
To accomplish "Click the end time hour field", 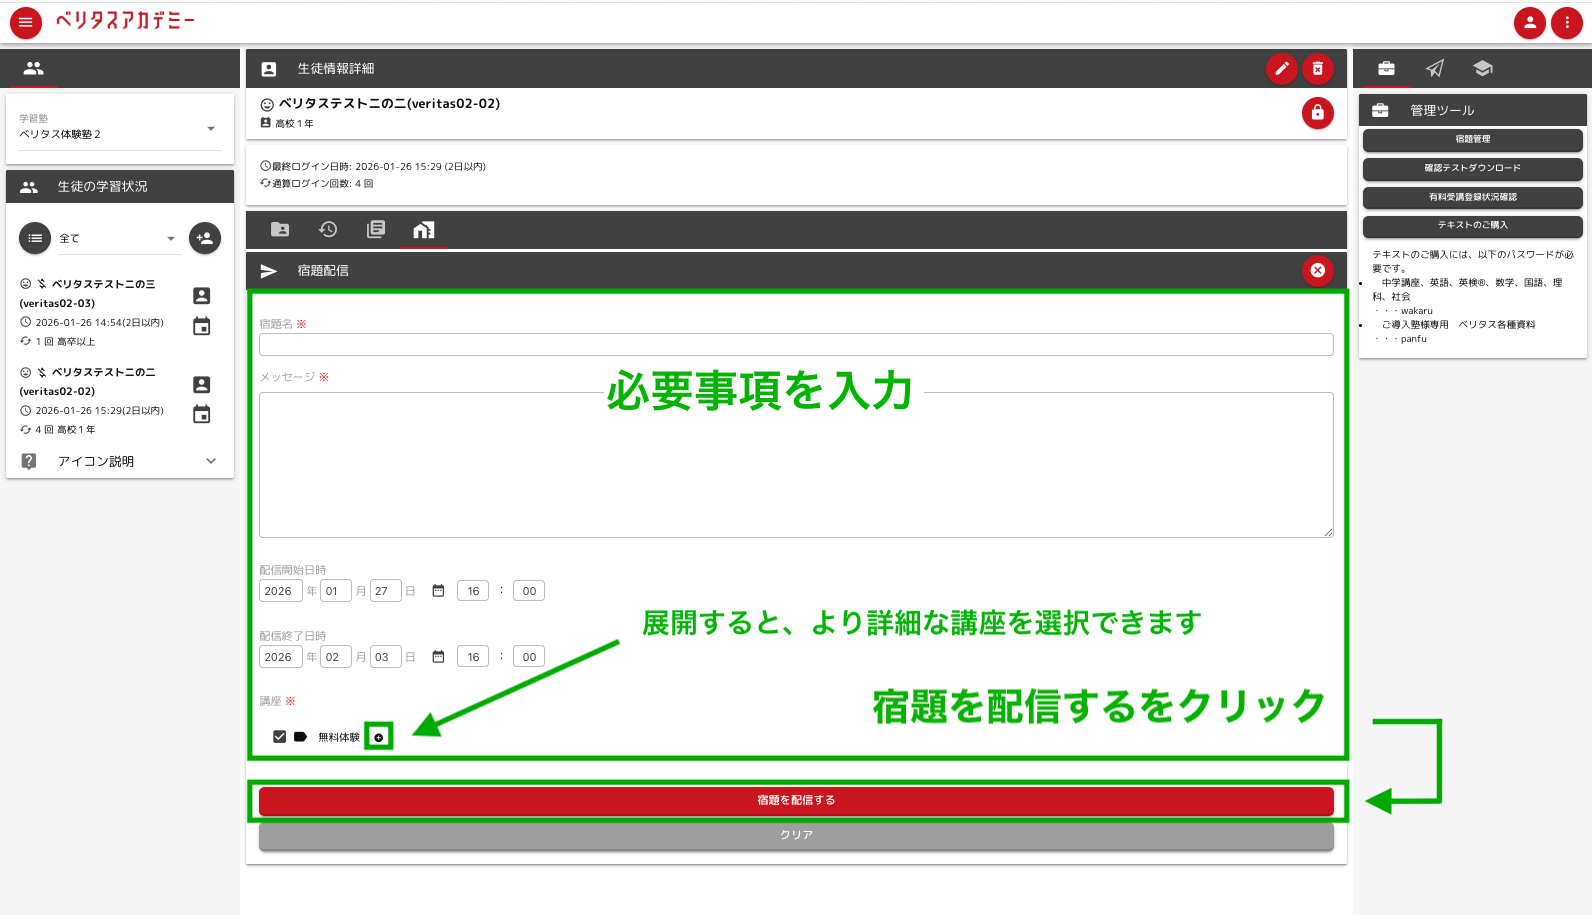I will [473, 657].
